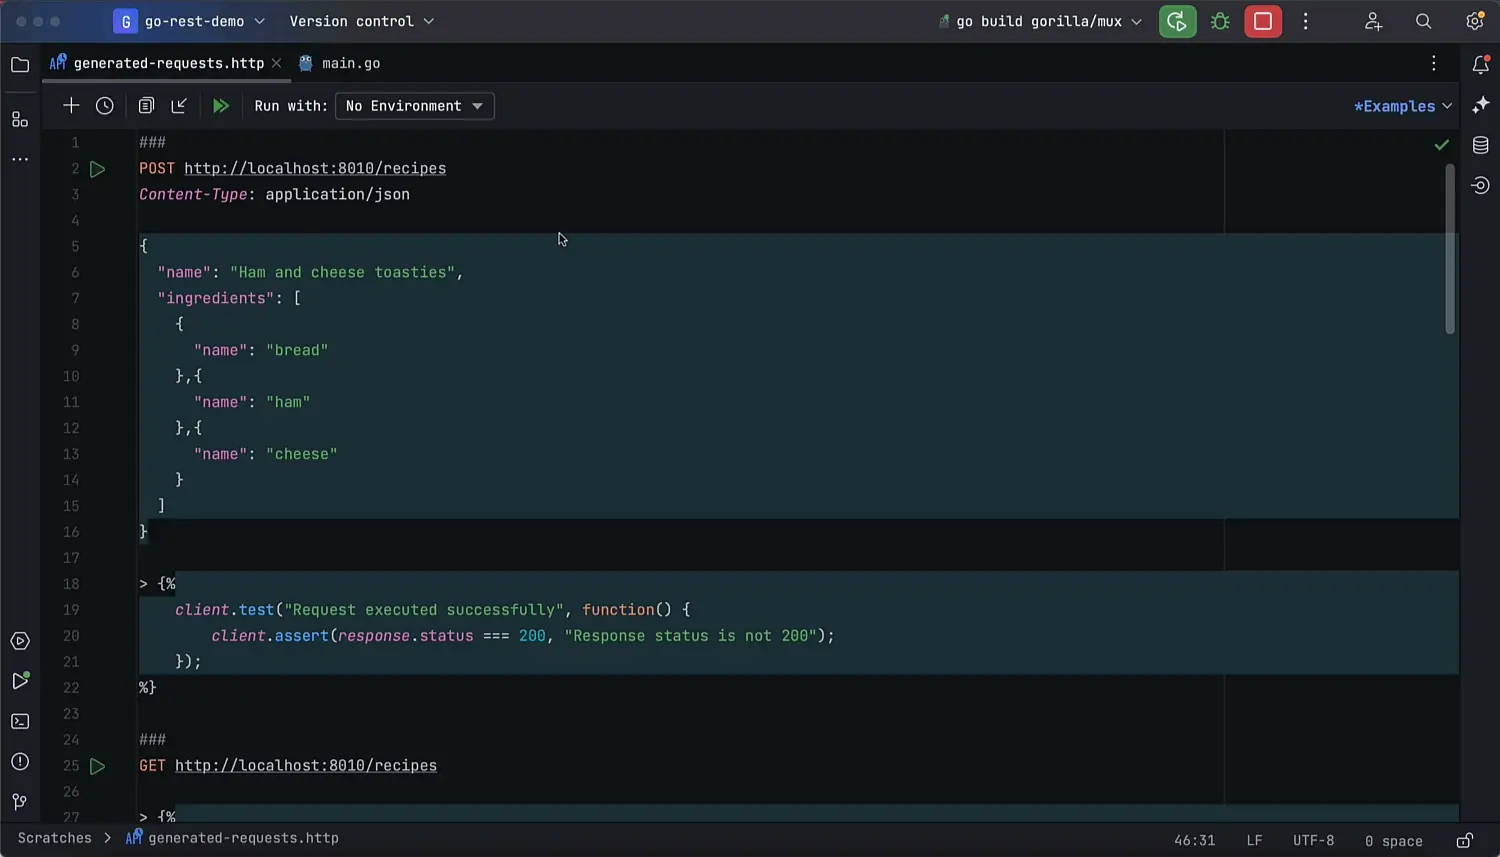Open the Debug bug icon
1500x857 pixels.
(1220, 22)
